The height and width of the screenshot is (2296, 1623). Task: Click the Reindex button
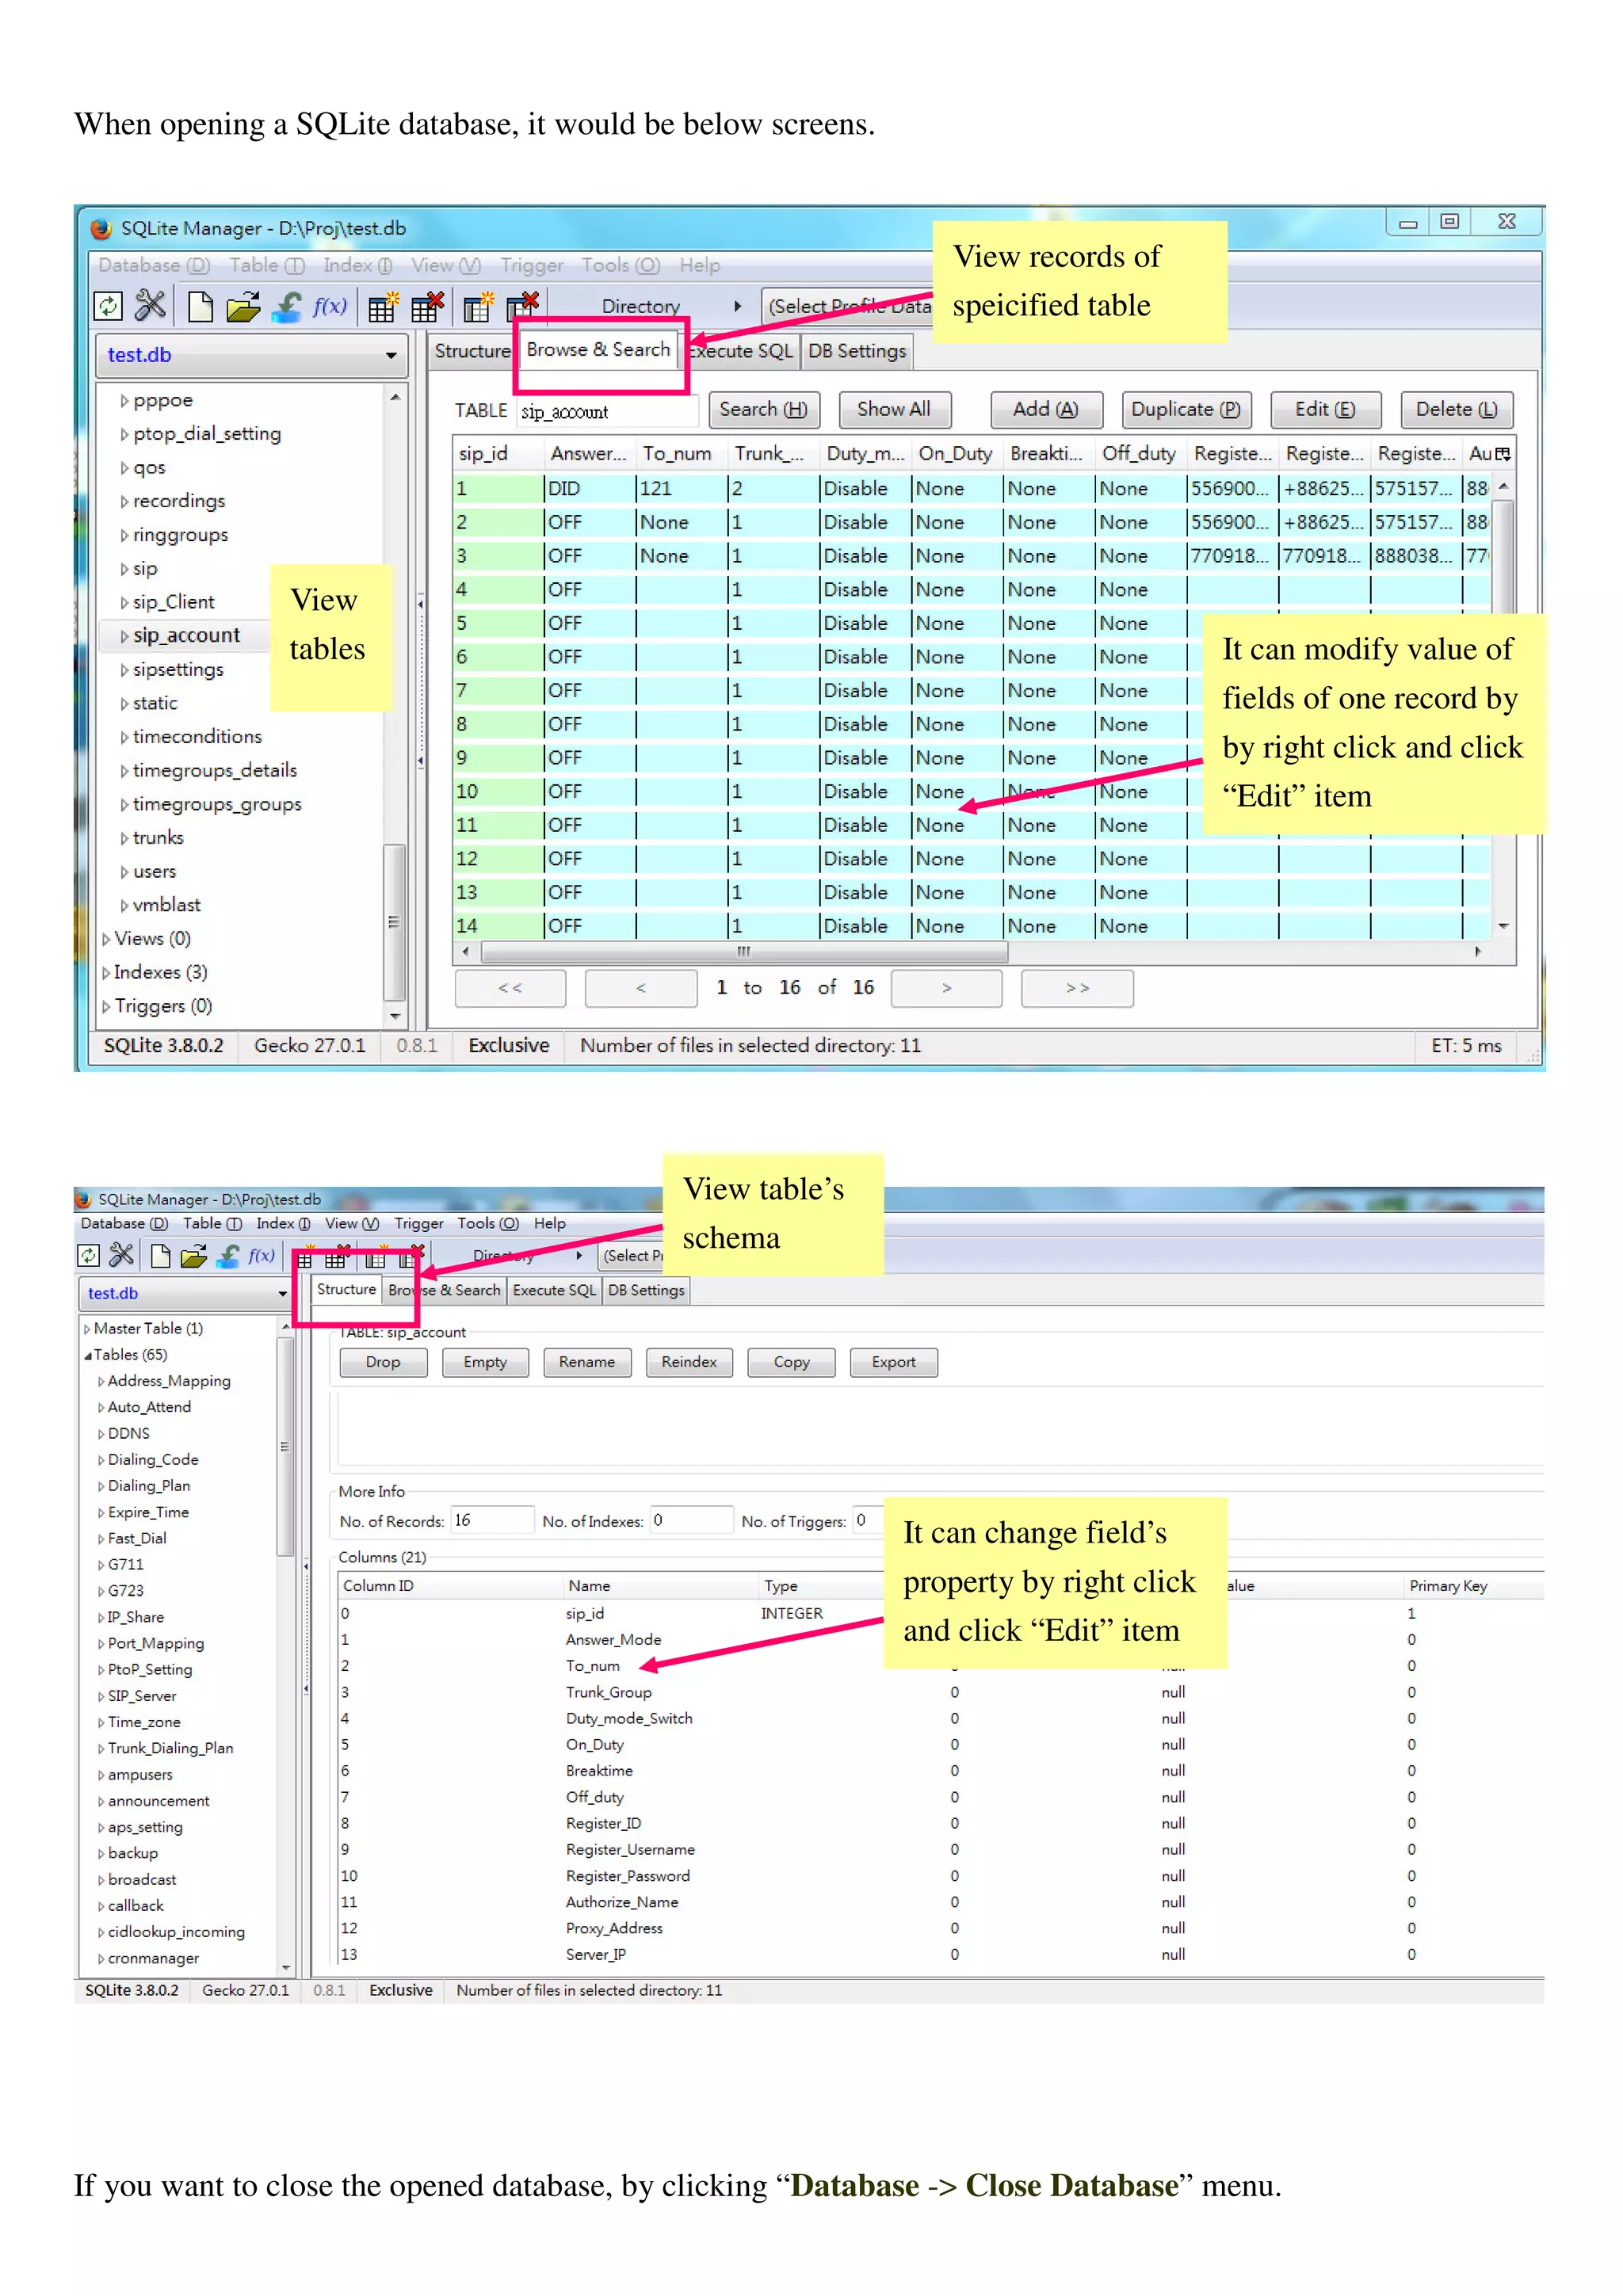click(689, 1362)
